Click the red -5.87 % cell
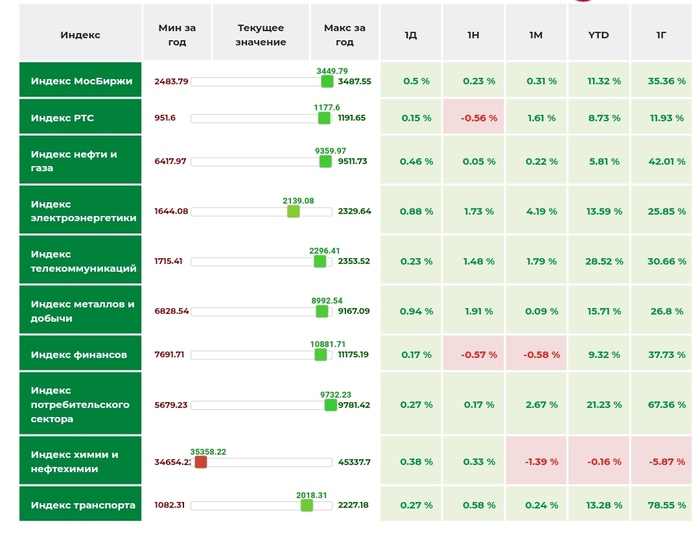 (x=660, y=462)
